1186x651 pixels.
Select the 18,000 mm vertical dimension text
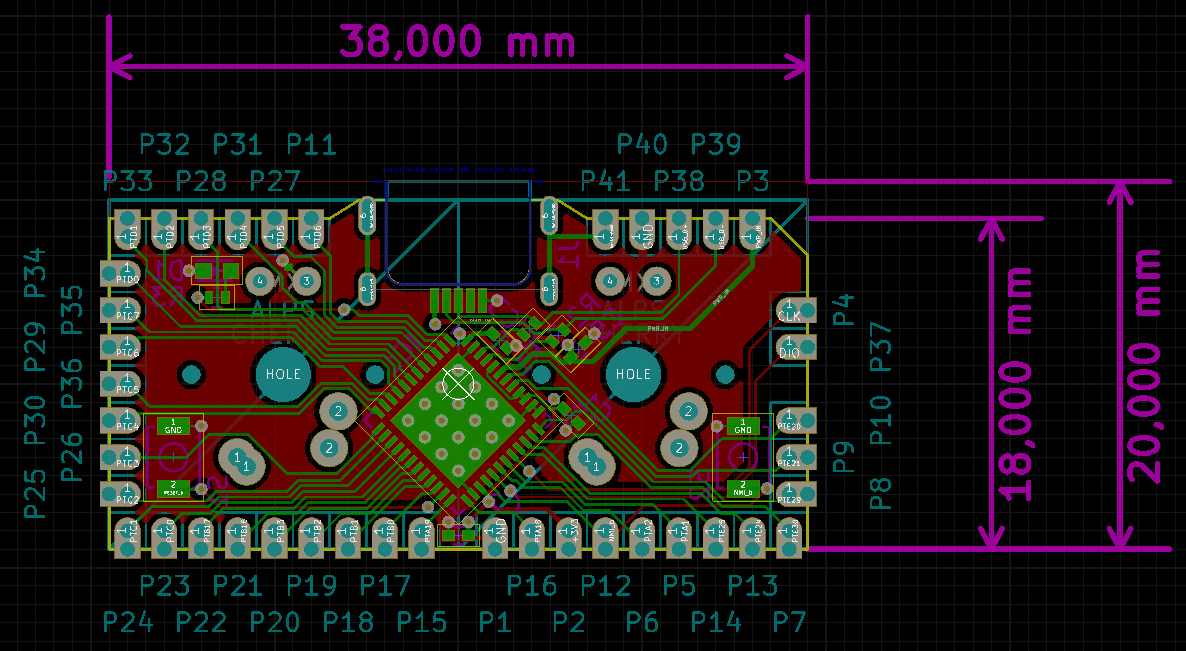point(1017,383)
